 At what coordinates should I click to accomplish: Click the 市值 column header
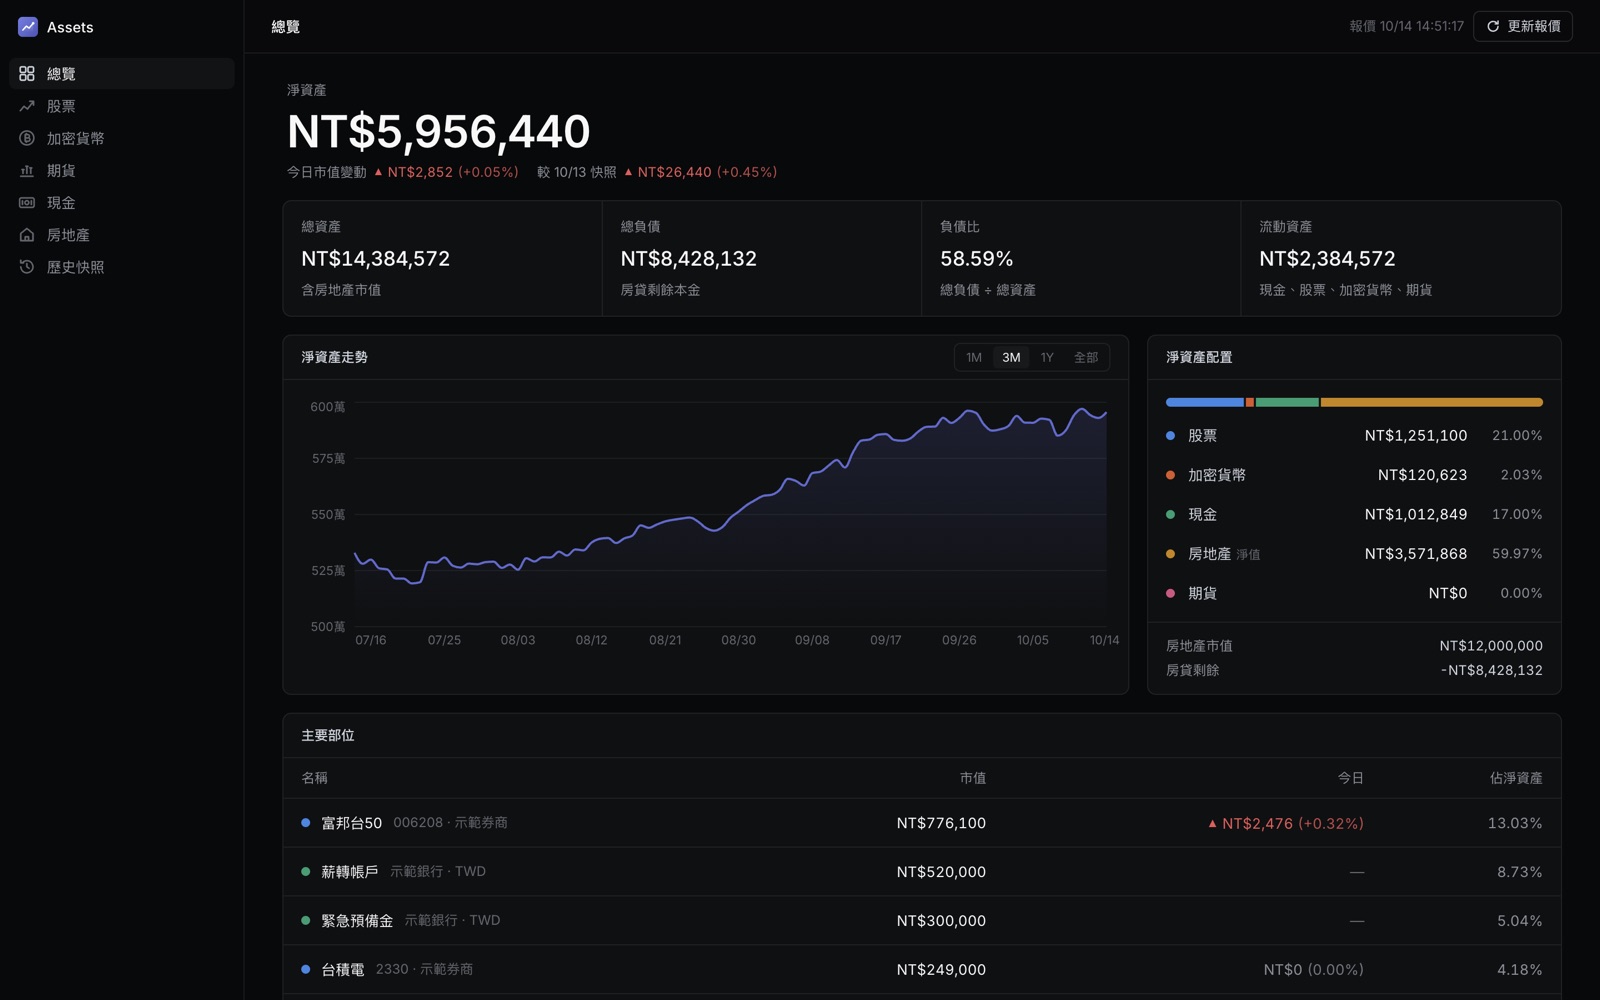(973, 778)
